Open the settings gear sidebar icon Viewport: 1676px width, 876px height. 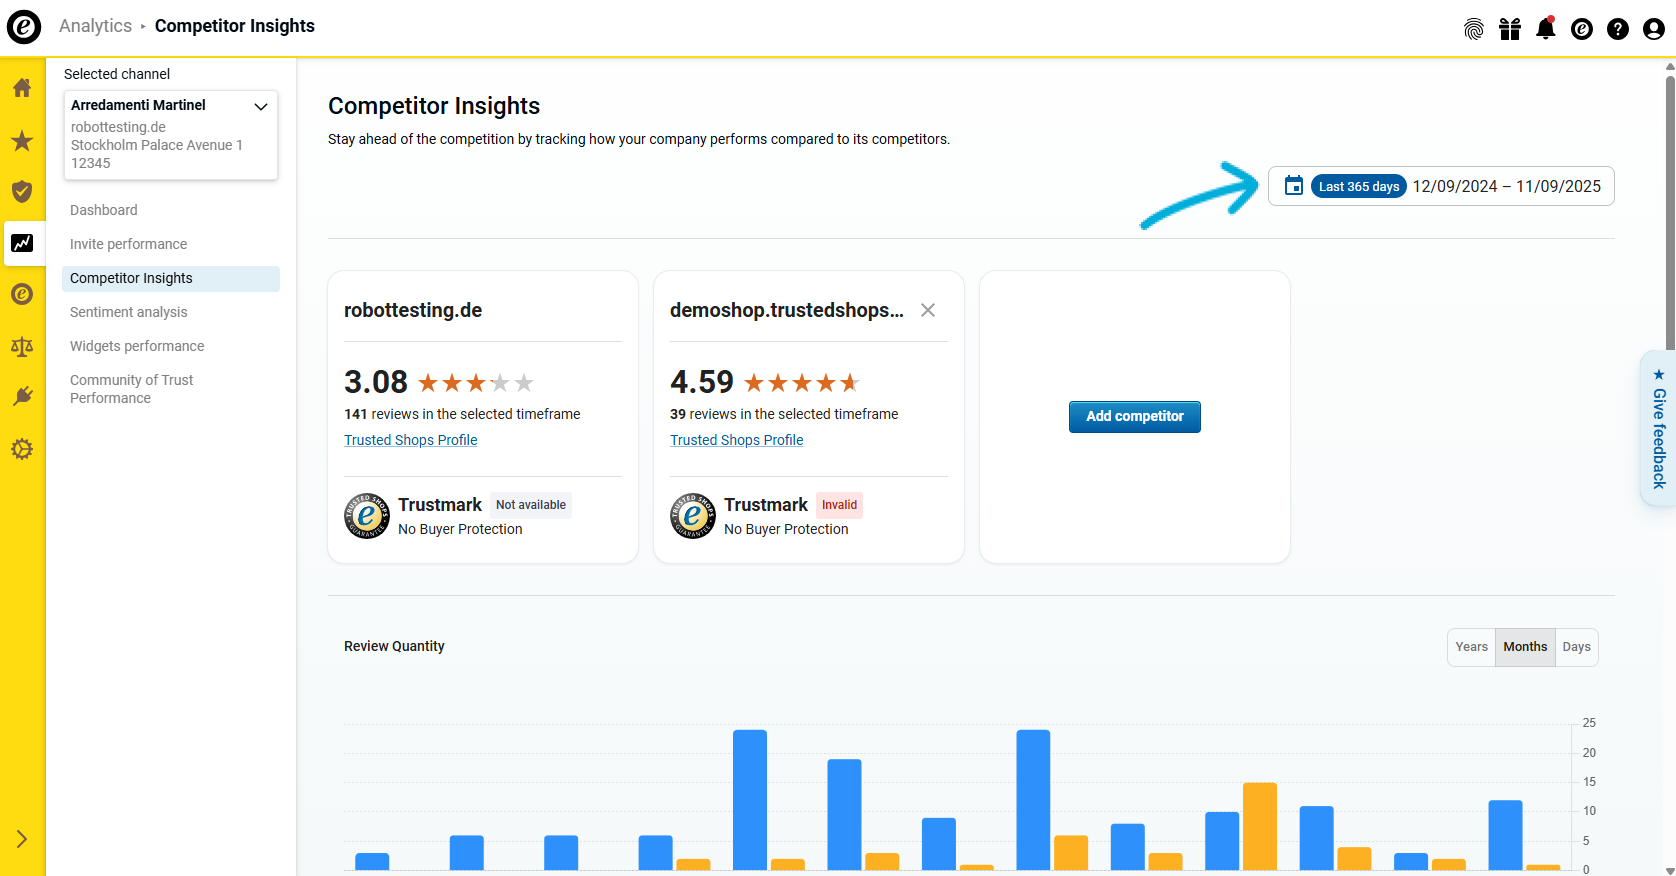[x=22, y=449]
